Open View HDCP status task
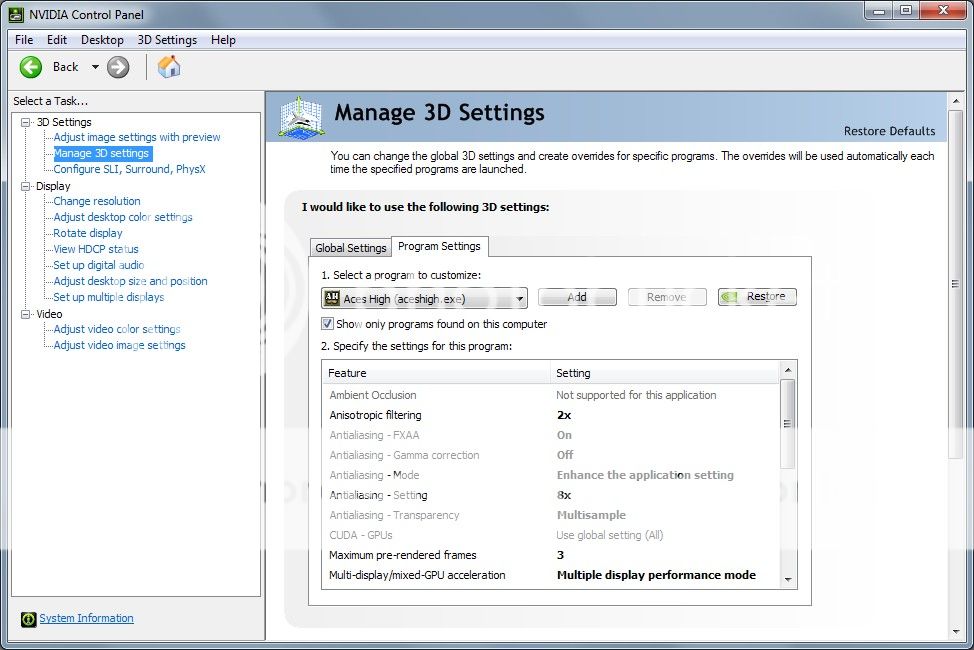The width and height of the screenshot is (974, 650). tap(96, 249)
